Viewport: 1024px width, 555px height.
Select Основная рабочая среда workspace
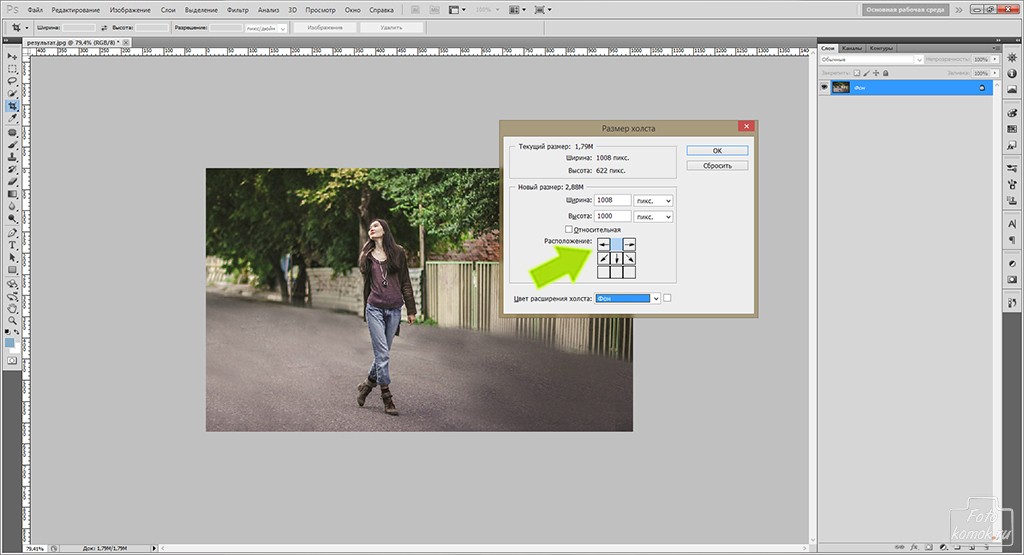pyautogui.click(x=906, y=10)
